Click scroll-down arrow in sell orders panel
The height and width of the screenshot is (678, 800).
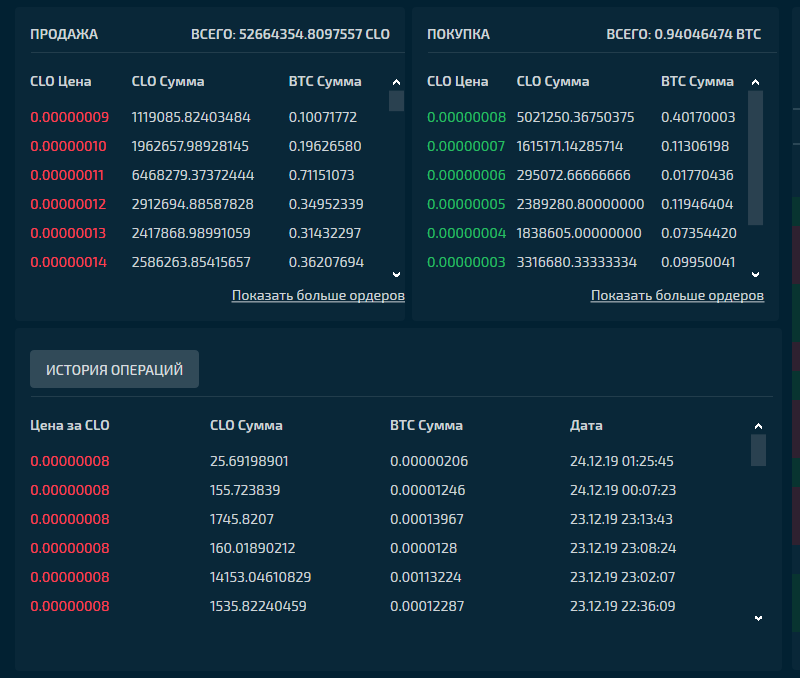pyautogui.click(x=396, y=274)
